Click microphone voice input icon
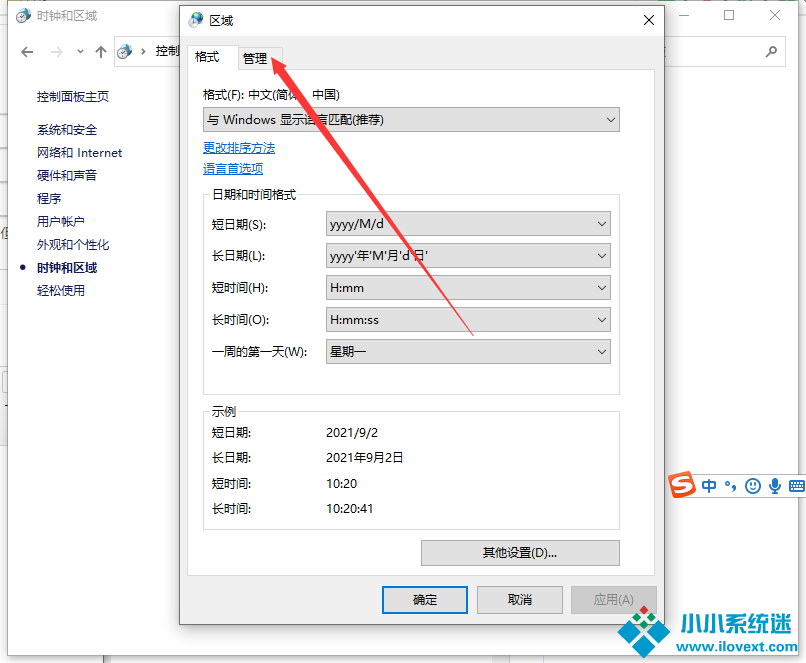The image size is (806, 663). pos(775,486)
